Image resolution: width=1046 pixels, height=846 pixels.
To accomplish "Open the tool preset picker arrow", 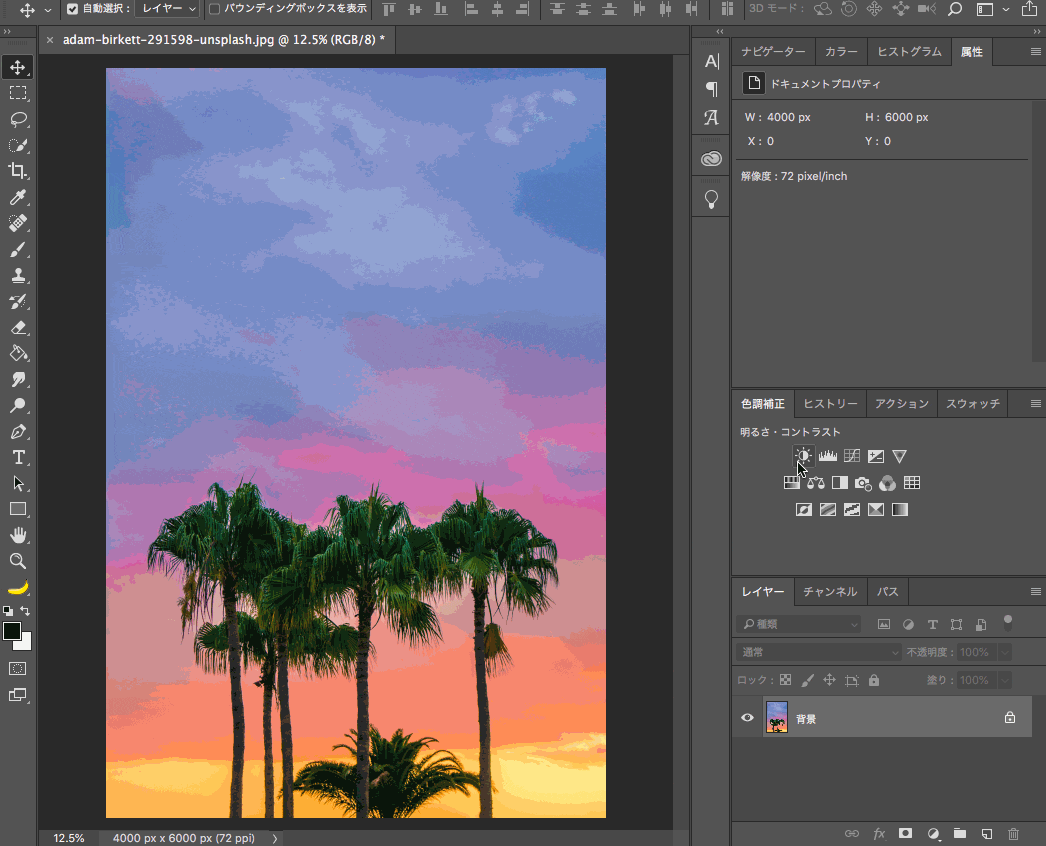I will 47,9.
